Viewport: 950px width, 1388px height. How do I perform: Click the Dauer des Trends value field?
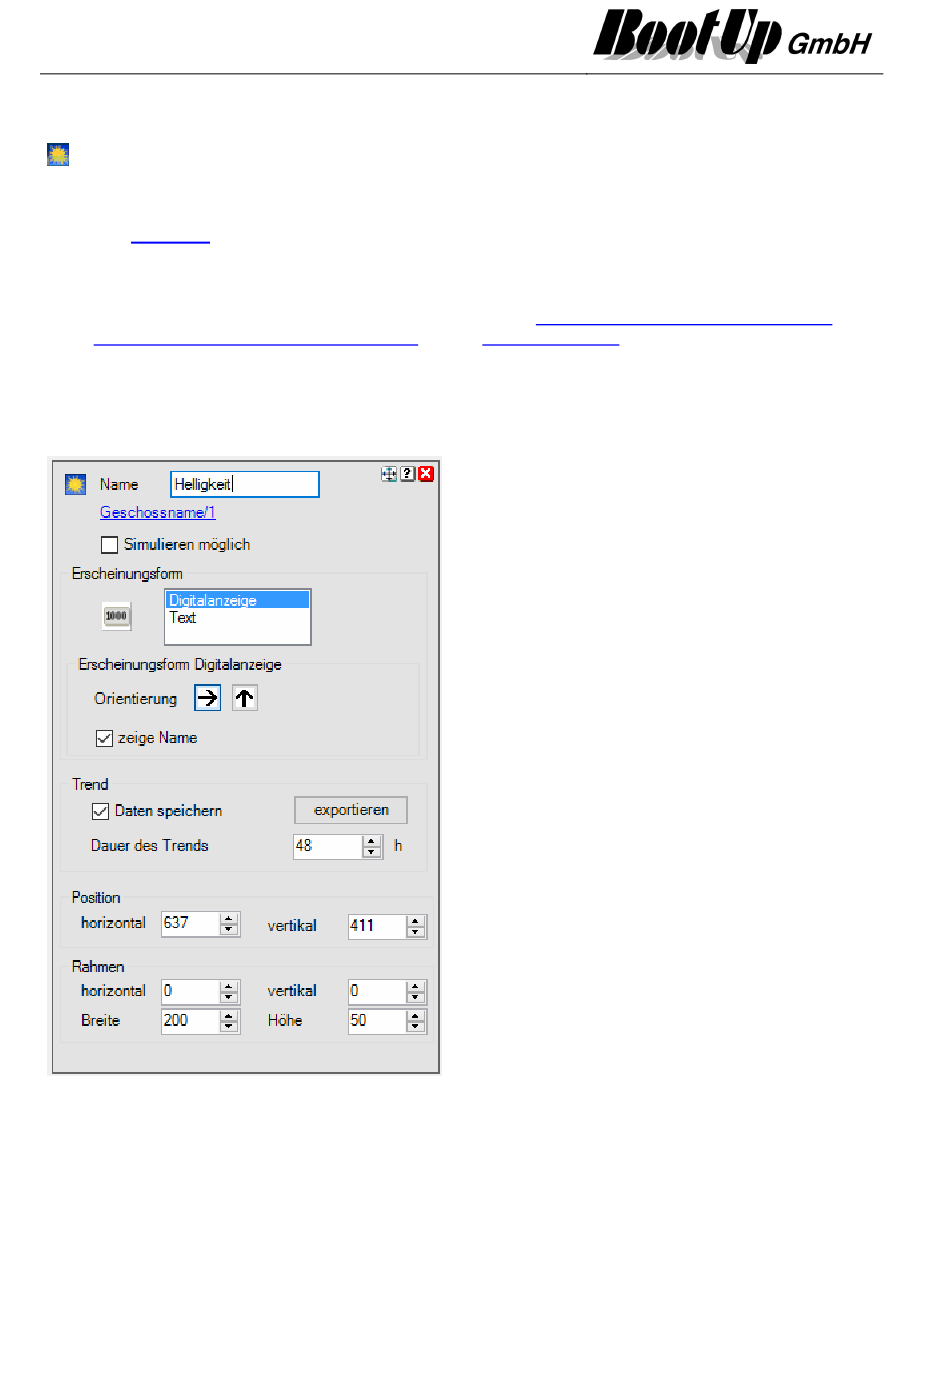click(x=327, y=846)
